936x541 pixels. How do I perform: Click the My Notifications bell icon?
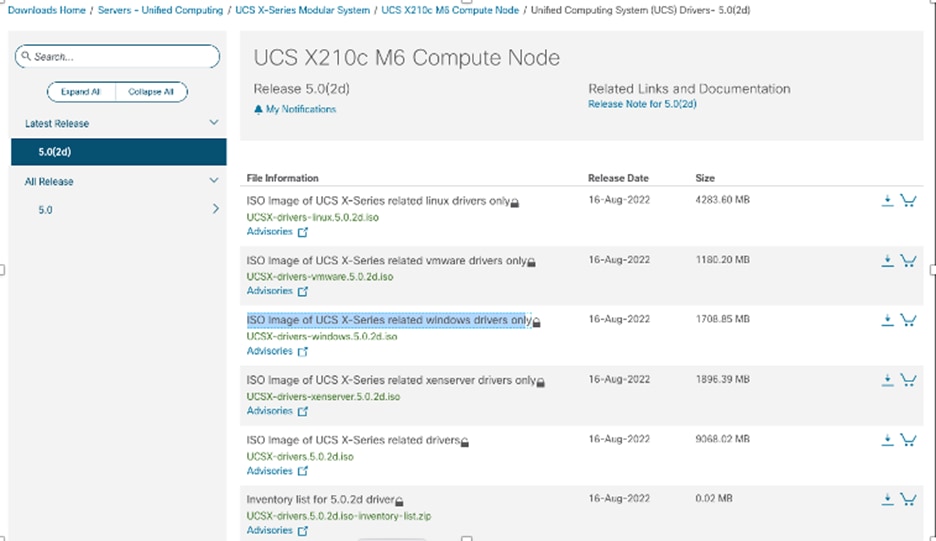point(258,109)
